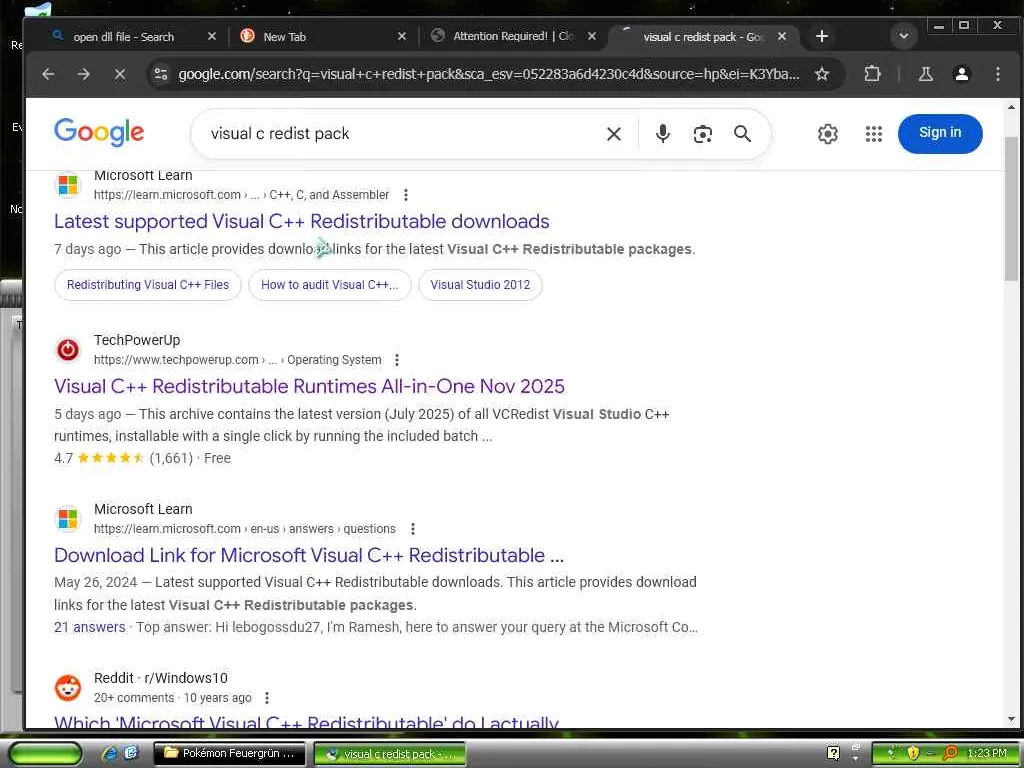The width and height of the screenshot is (1024, 768).
Task: Open 'Latest supported Visual C++ Redistributable downloads'
Action: pyautogui.click(x=302, y=221)
